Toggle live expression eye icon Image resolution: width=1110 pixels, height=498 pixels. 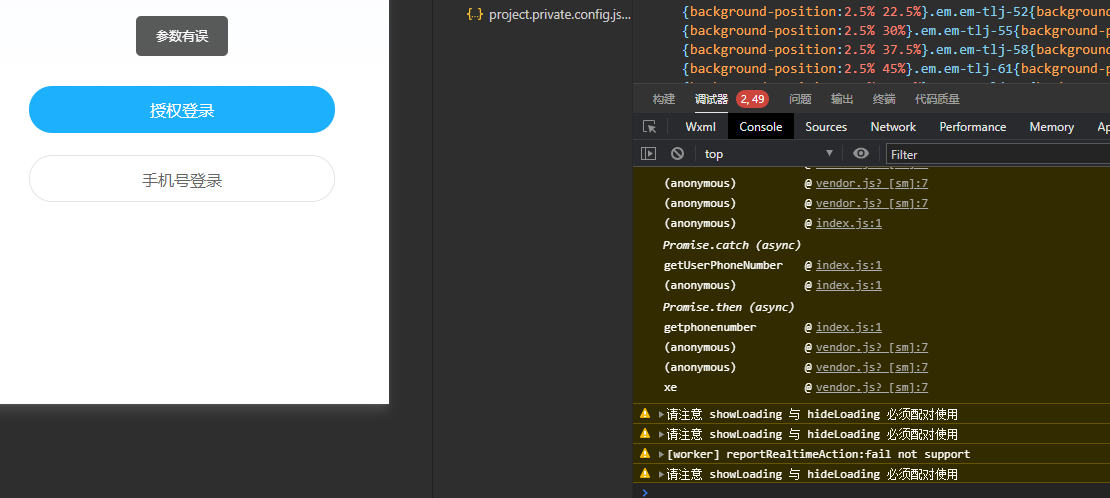[x=861, y=154]
